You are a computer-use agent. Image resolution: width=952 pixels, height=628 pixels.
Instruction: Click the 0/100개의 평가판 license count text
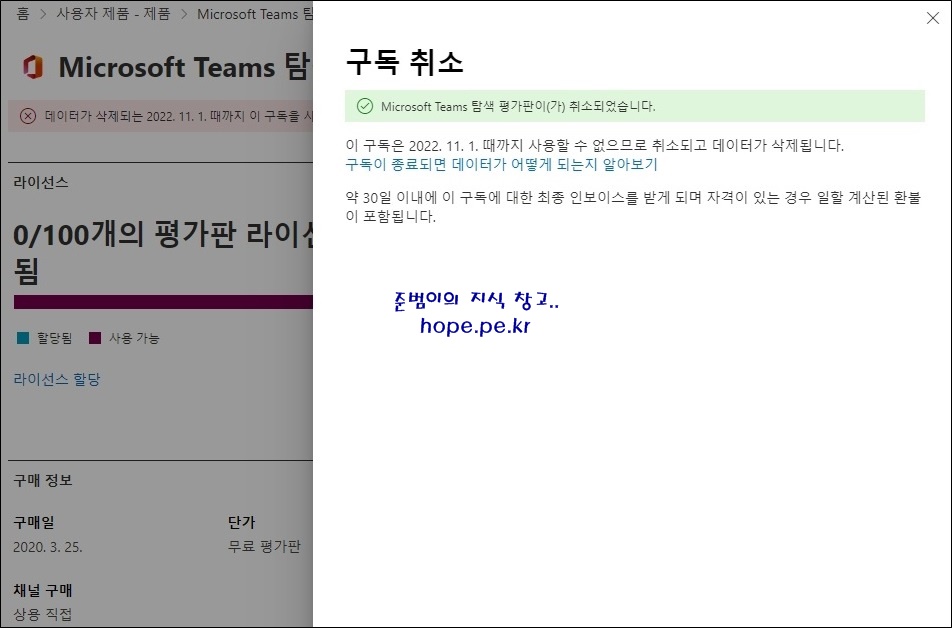point(163,252)
